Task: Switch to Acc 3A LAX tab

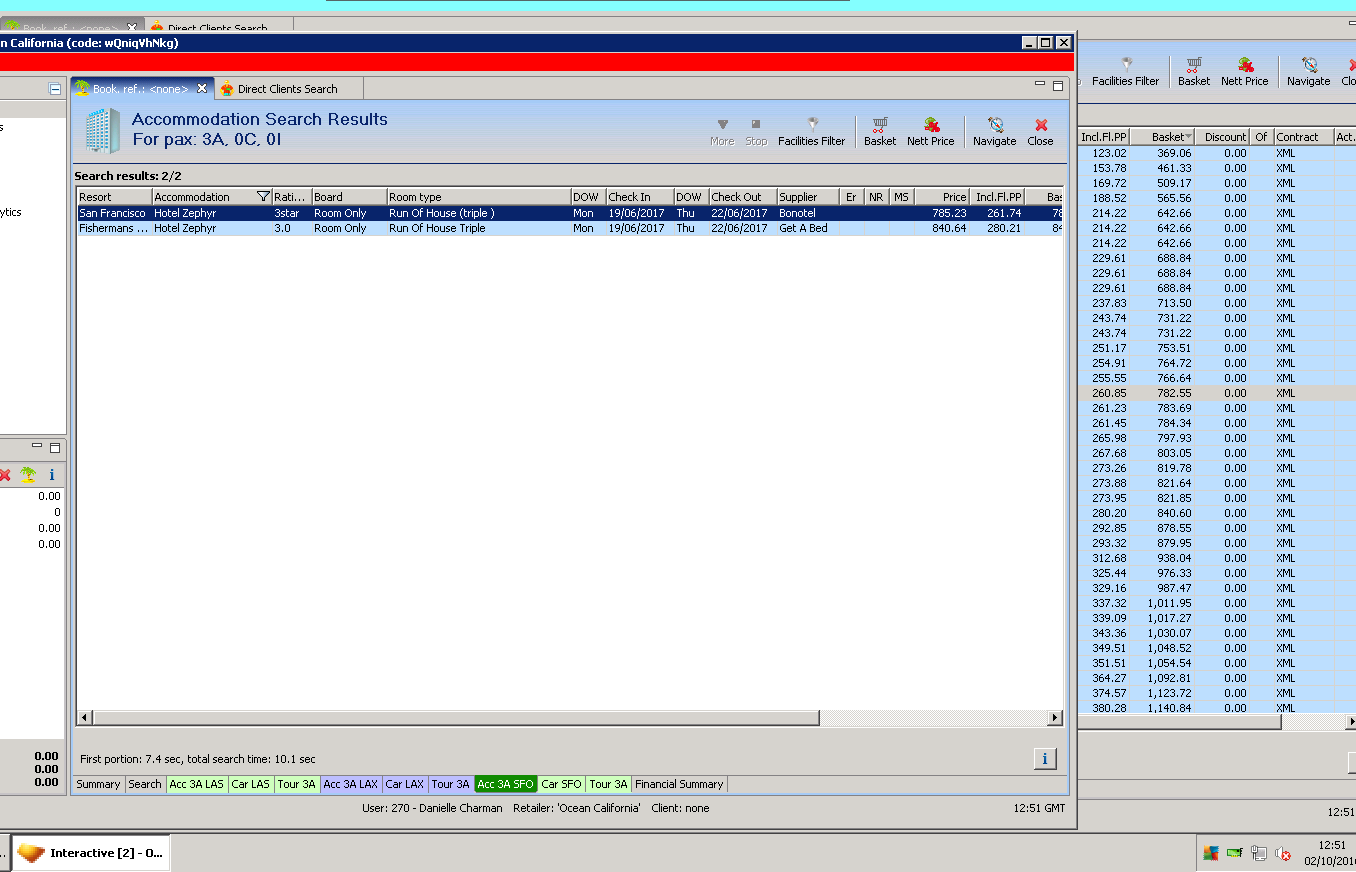Action: 351,784
